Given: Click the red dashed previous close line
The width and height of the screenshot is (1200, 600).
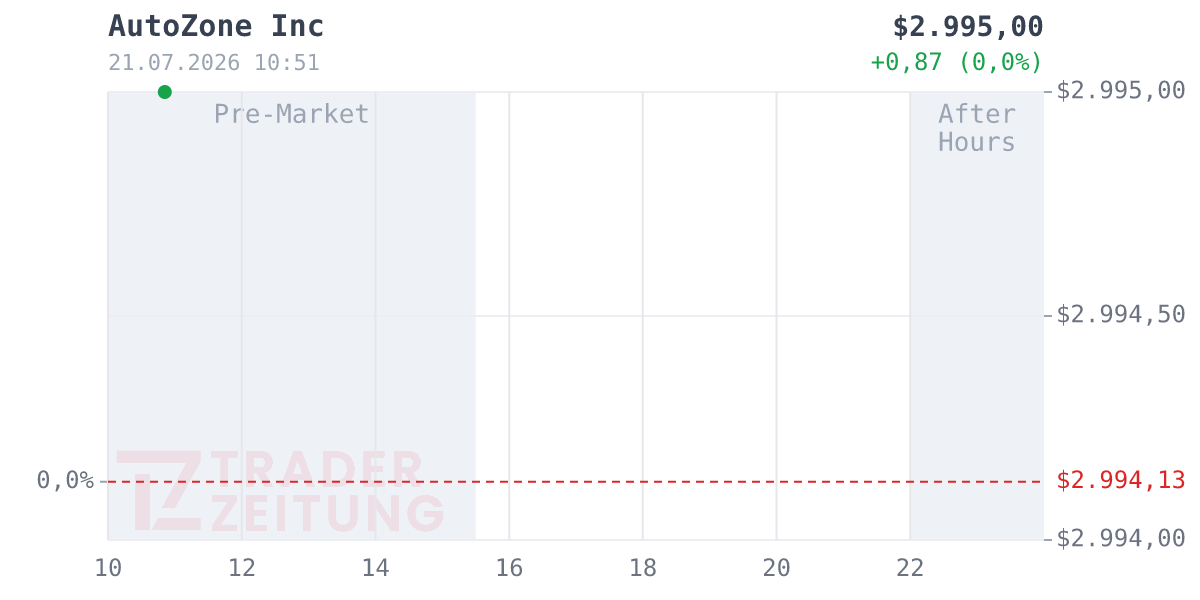Looking at the screenshot, I should coord(576,482).
